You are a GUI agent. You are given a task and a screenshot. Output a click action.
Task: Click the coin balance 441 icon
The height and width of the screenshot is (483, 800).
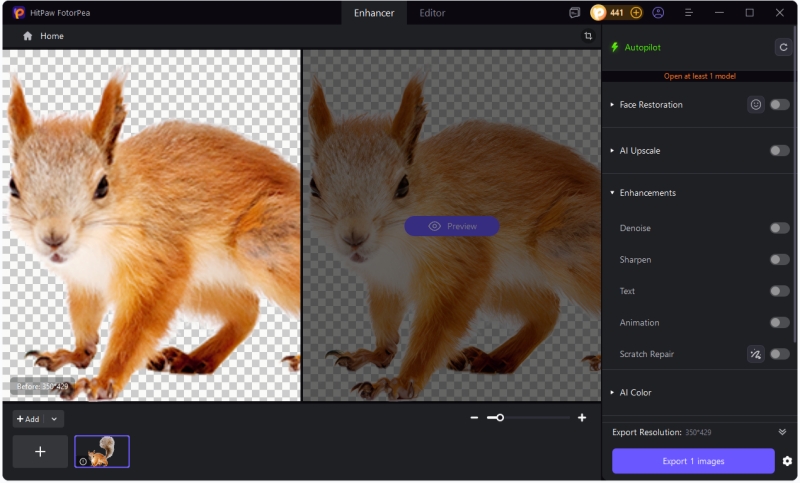598,13
